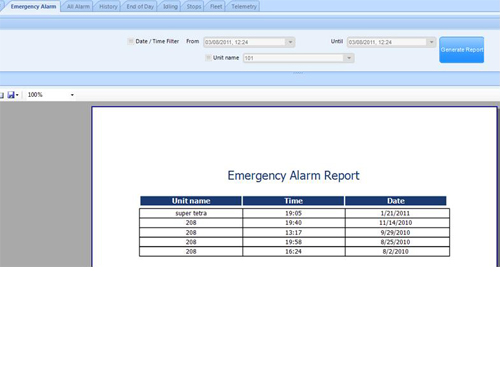500x376 pixels.
Task: Switch to the All Alarm tab
Action: click(x=78, y=7)
